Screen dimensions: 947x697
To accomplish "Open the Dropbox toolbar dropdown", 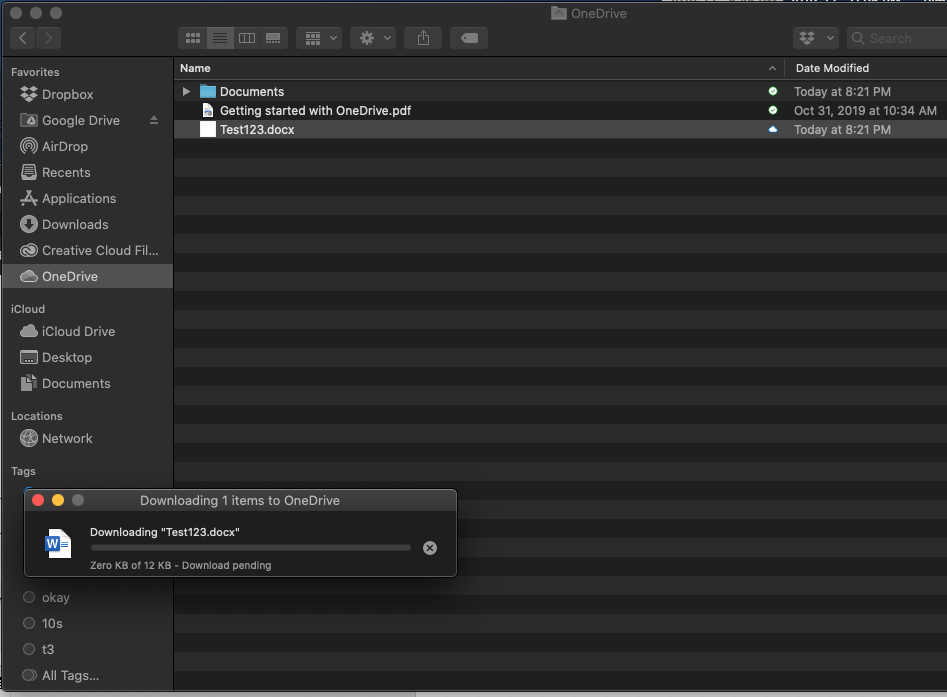I will point(816,38).
